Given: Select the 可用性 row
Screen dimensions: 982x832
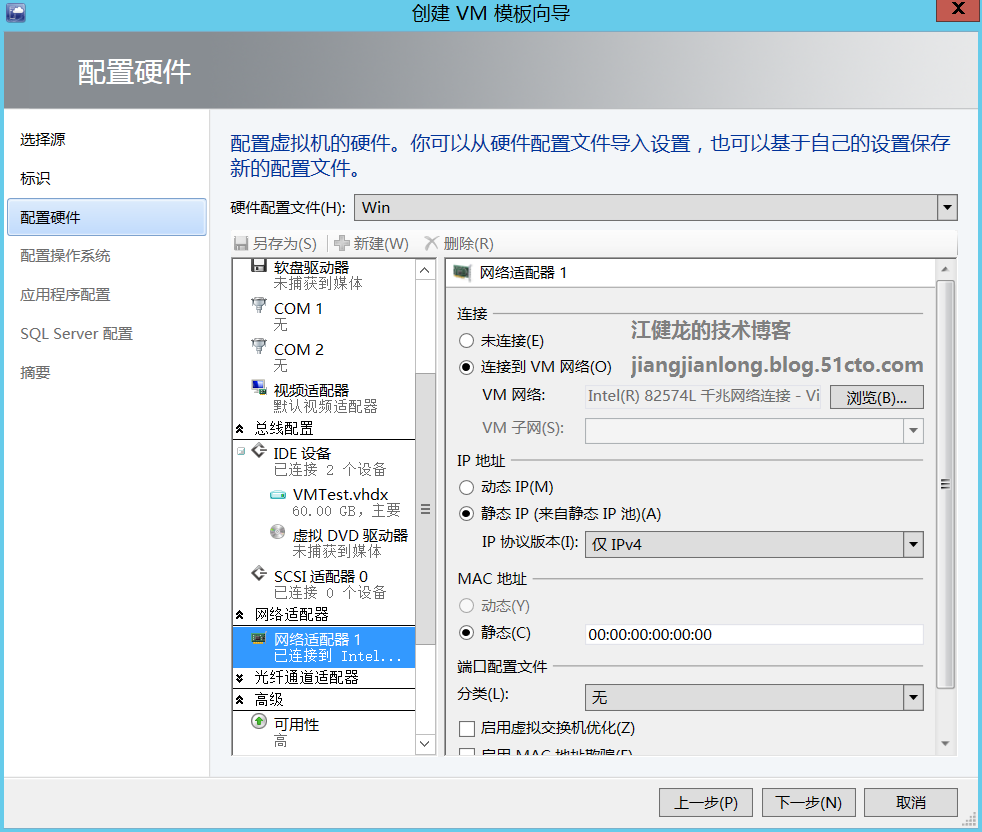Looking at the screenshot, I should point(324,732).
